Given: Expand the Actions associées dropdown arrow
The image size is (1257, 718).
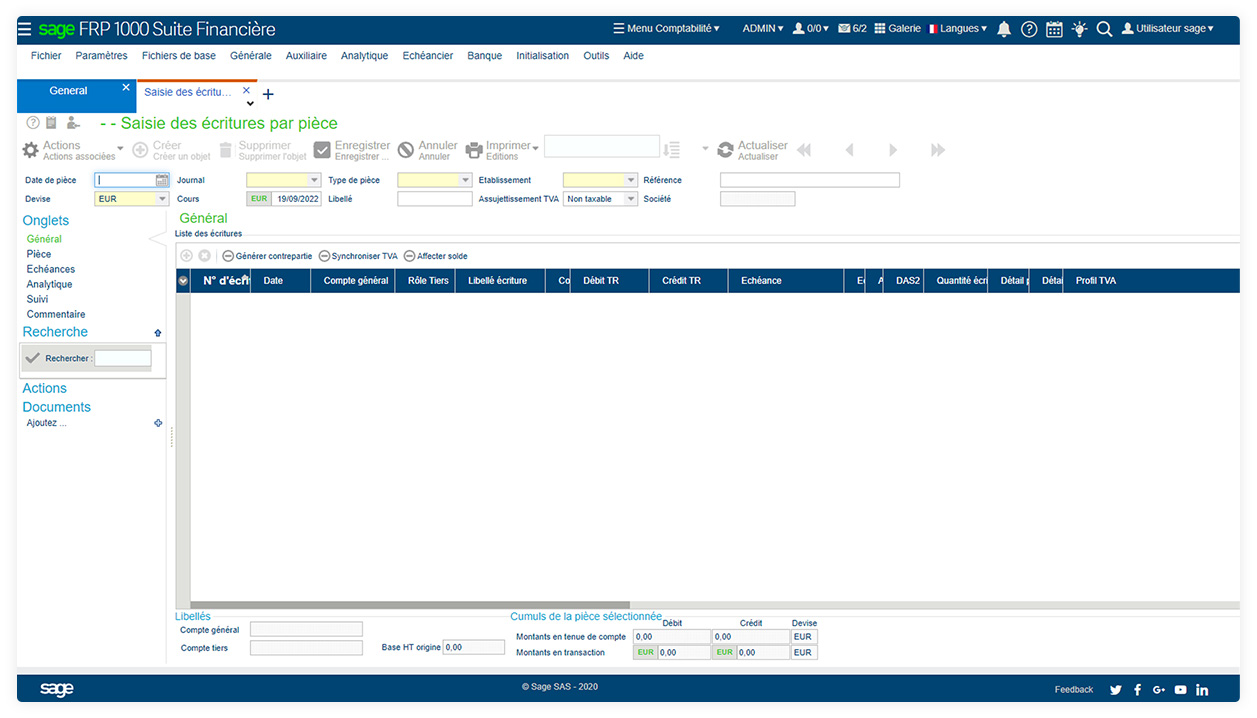Looking at the screenshot, I should click(121, 150).
